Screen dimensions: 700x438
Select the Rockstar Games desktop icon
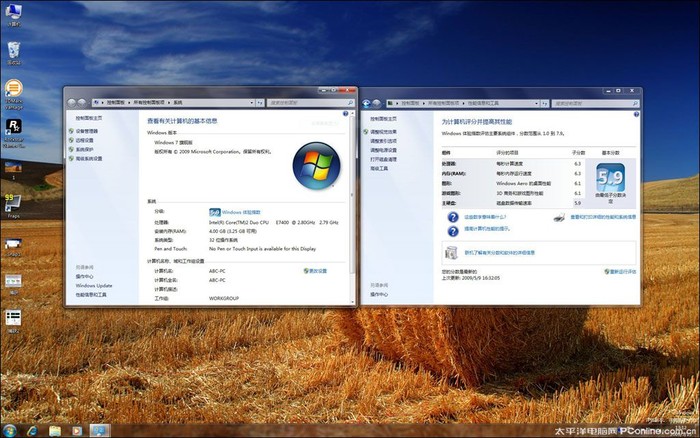(x=14, y=131)
